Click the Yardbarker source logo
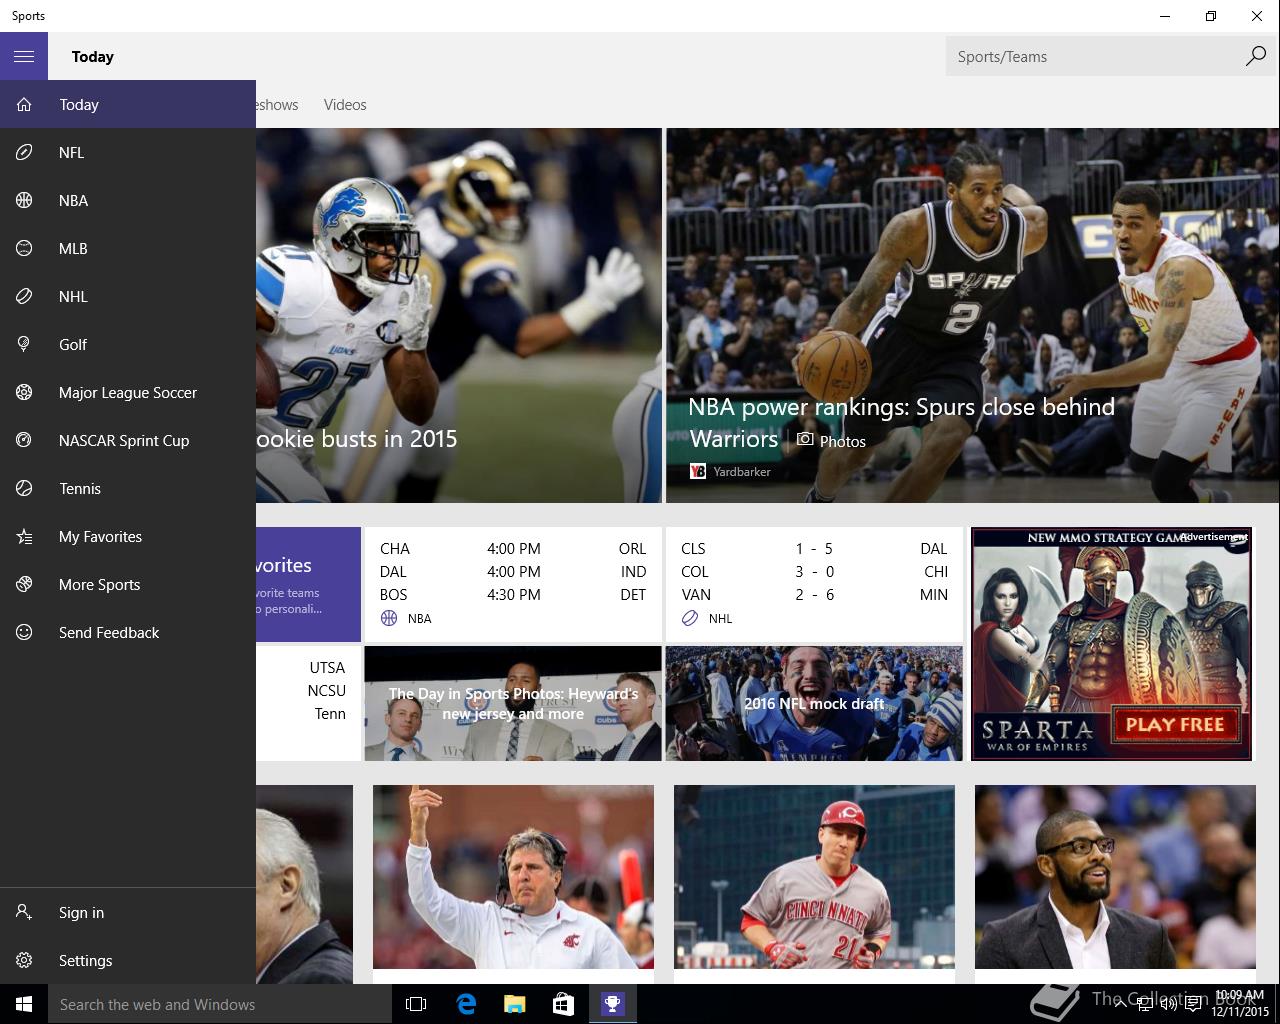The width and height of the screenshot is (1280, 1024). click(x=698, y=471)
